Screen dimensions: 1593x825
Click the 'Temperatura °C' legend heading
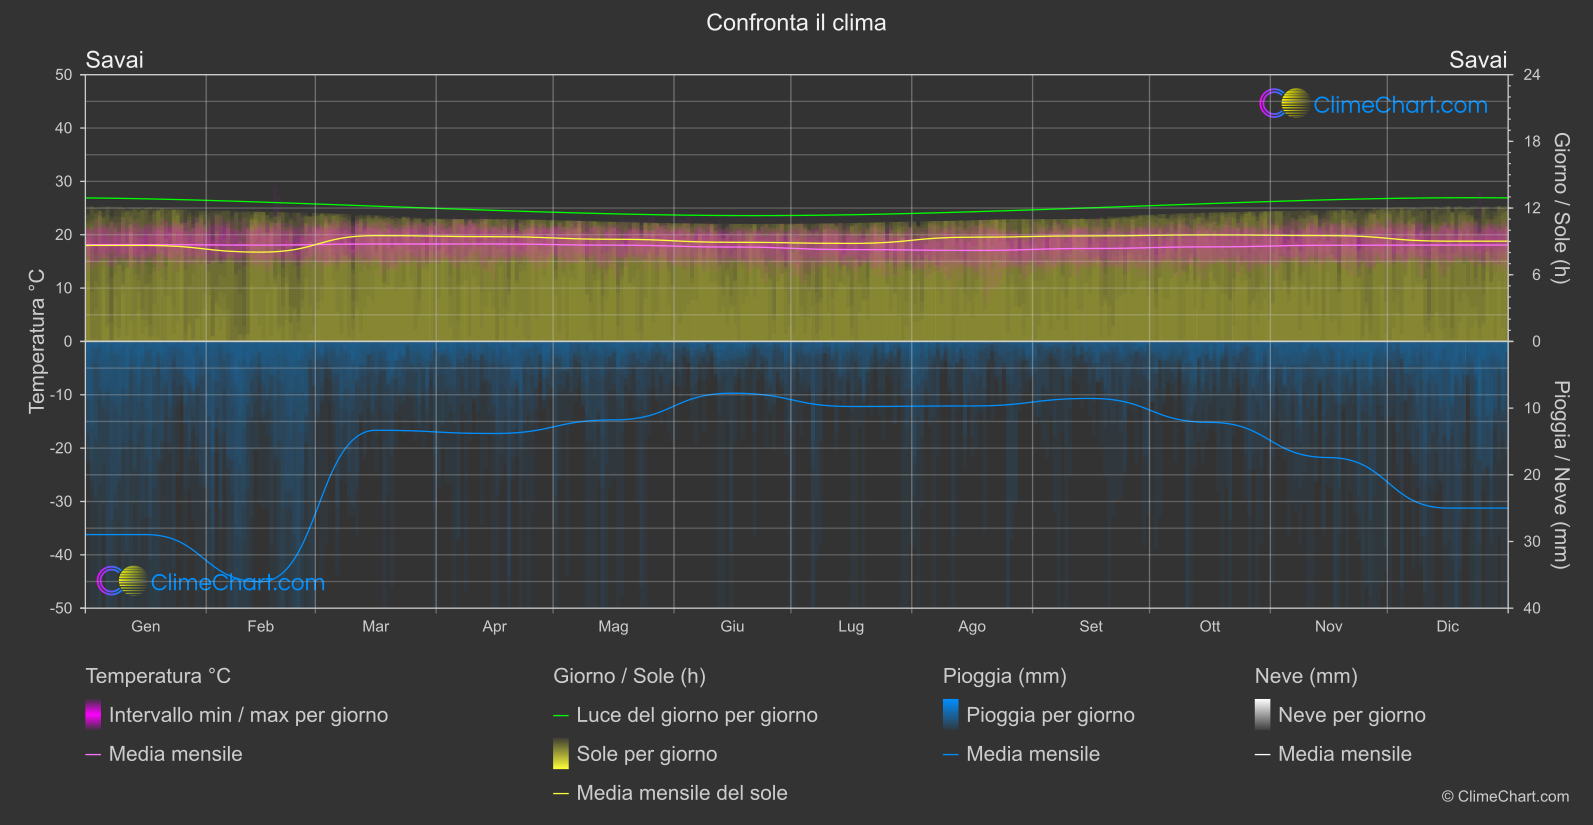[158, 676]
